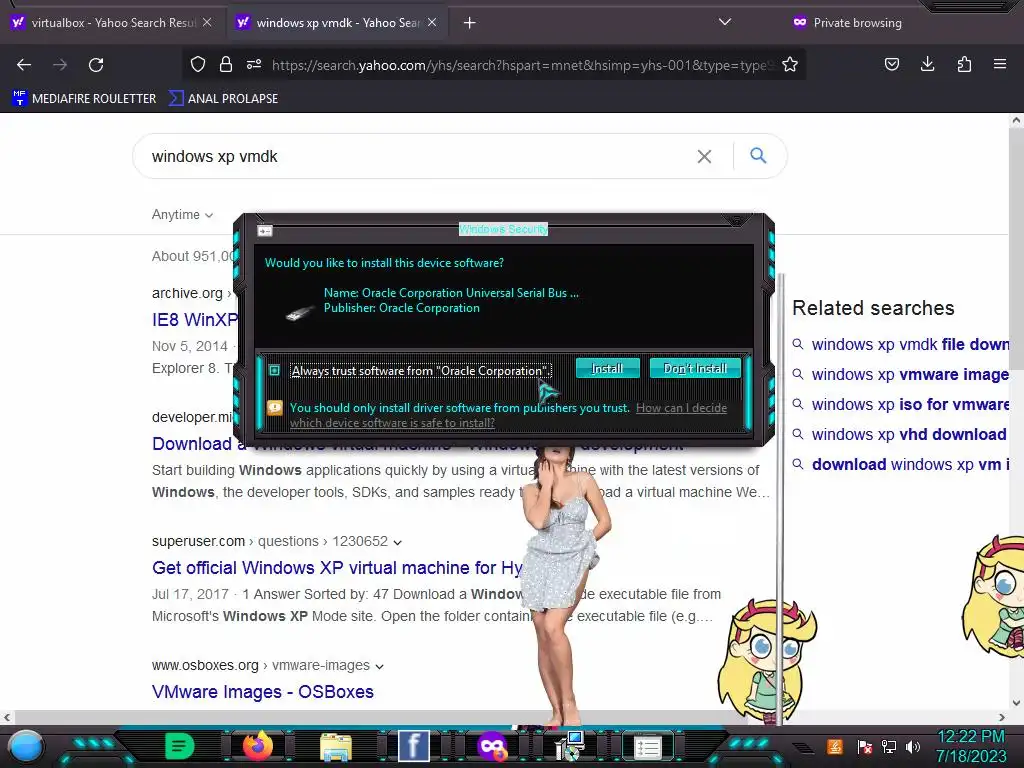This screenshot has height=768, width=1024.
Task: Reload the current page
Action: click(x=96, y=65)
